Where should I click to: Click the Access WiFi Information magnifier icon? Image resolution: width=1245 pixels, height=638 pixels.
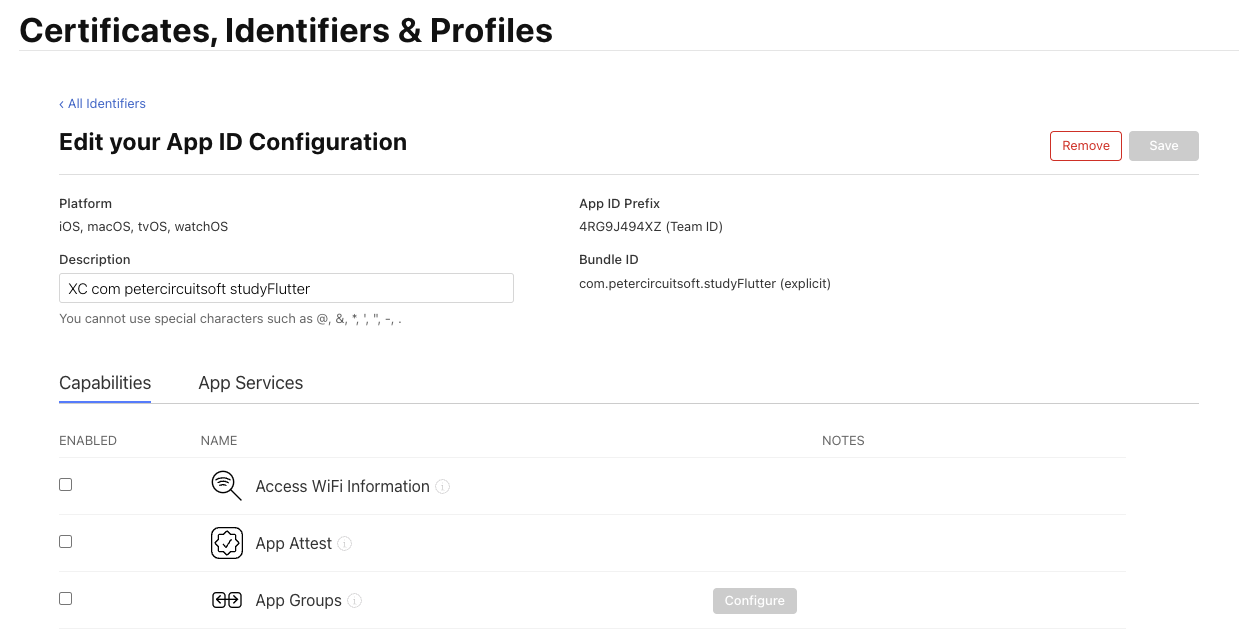(x=227, y=486)
